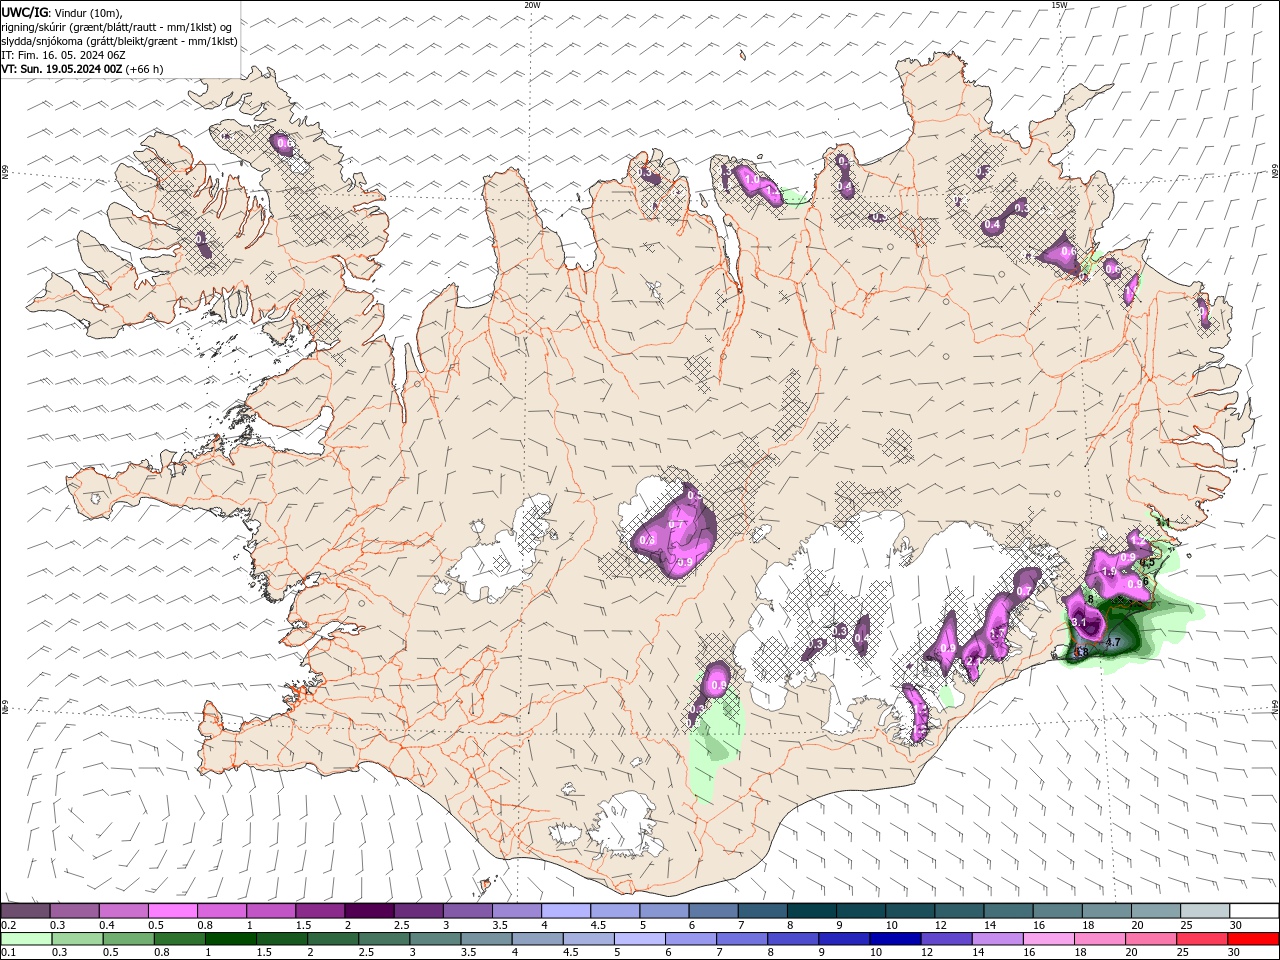Screen dimensions: 1280x960
Task: Click the '0.6' value in the Westfjords
Action: (285, 144)
